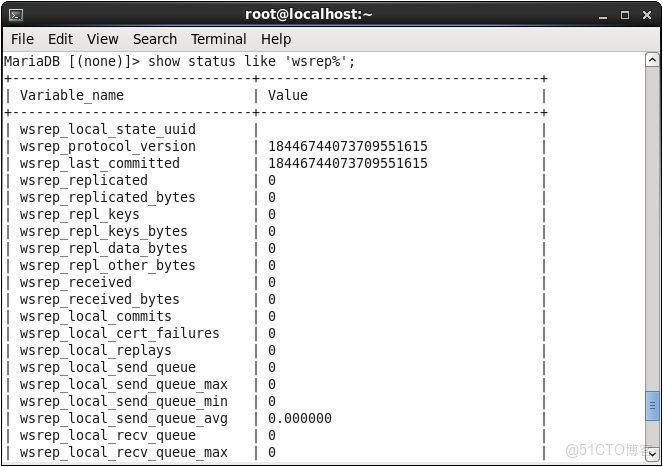Maximize the terminal window

[625, 14]
